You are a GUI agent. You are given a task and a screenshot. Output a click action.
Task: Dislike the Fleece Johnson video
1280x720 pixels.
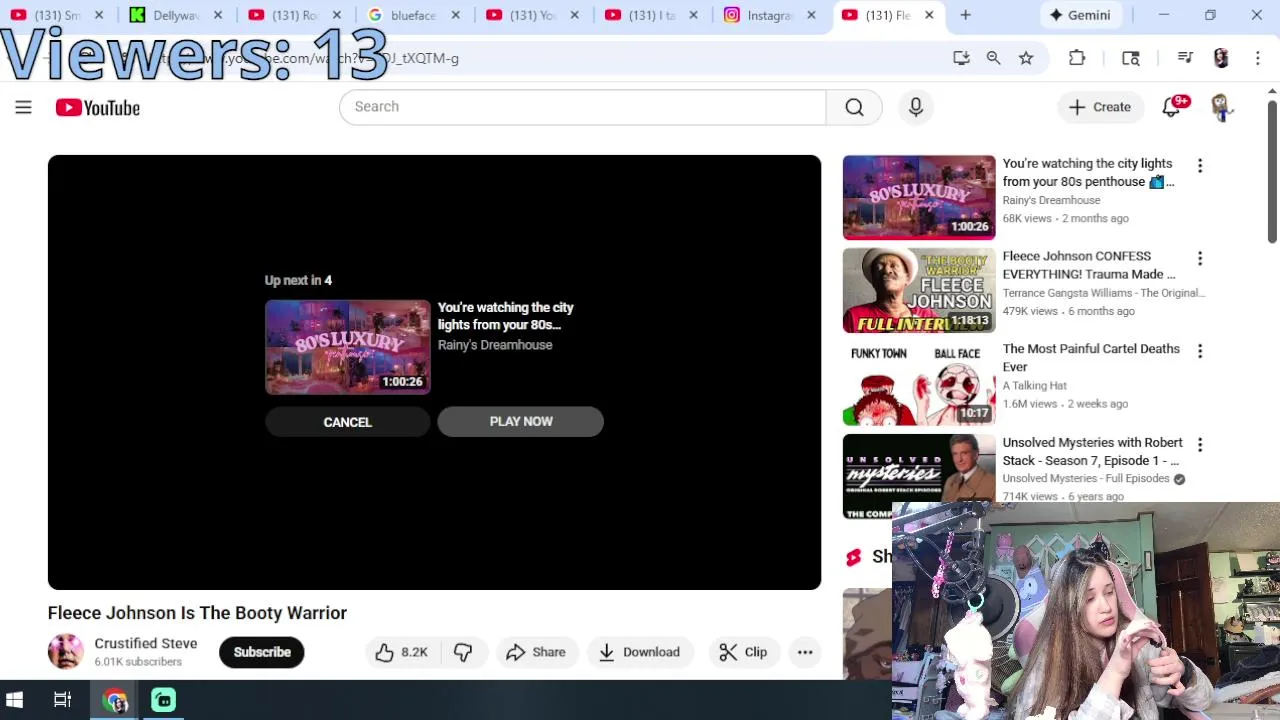point(463,652)
